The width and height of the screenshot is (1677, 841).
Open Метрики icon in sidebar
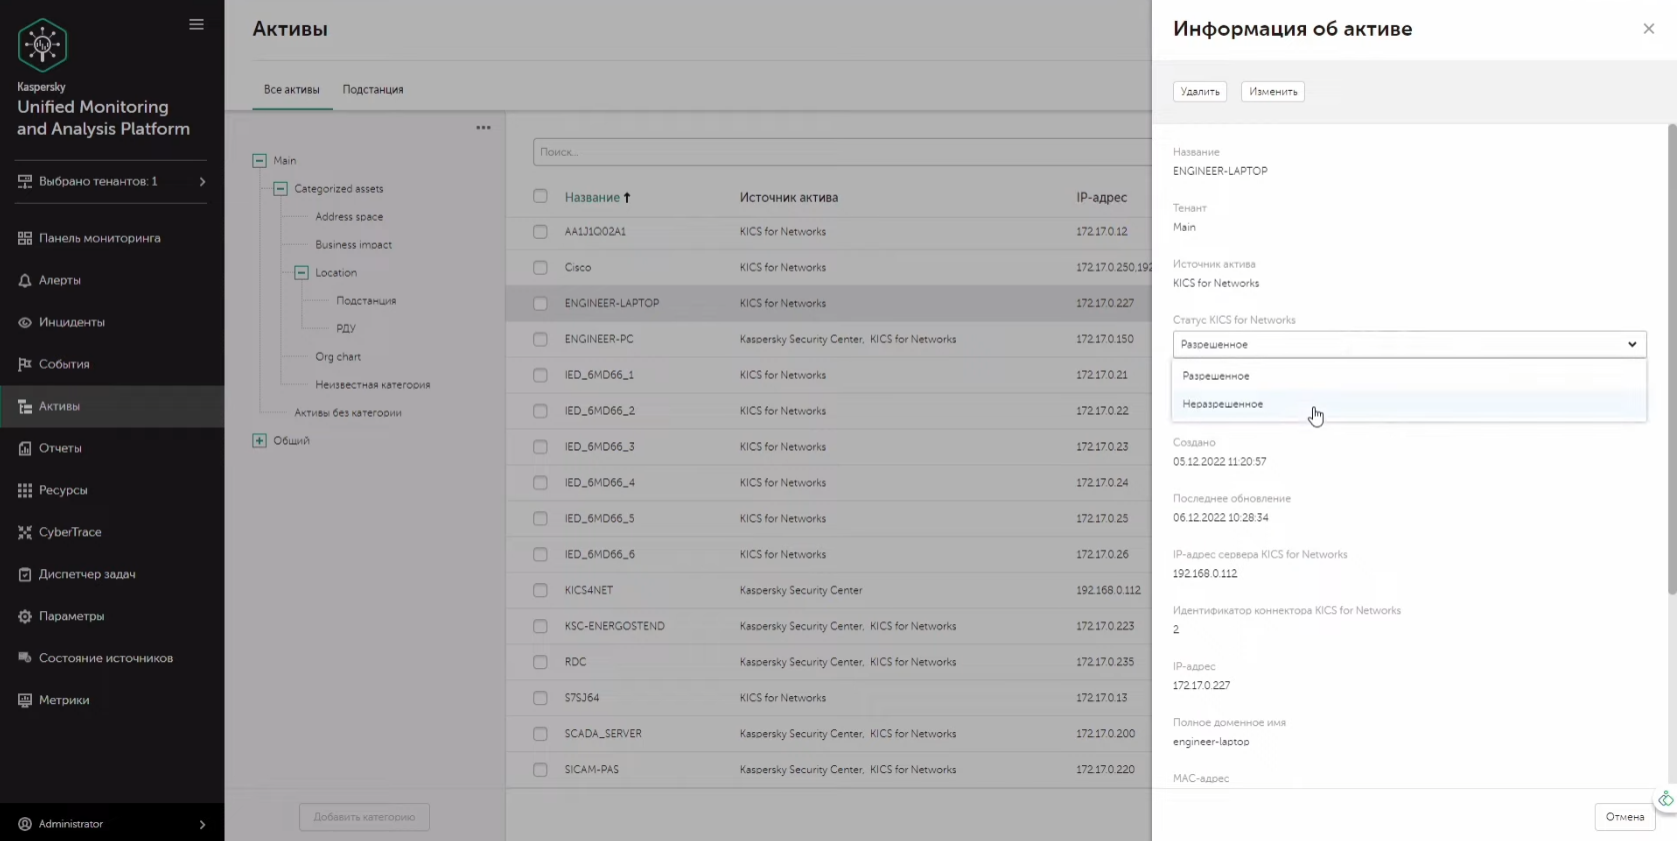pos(25,701)
